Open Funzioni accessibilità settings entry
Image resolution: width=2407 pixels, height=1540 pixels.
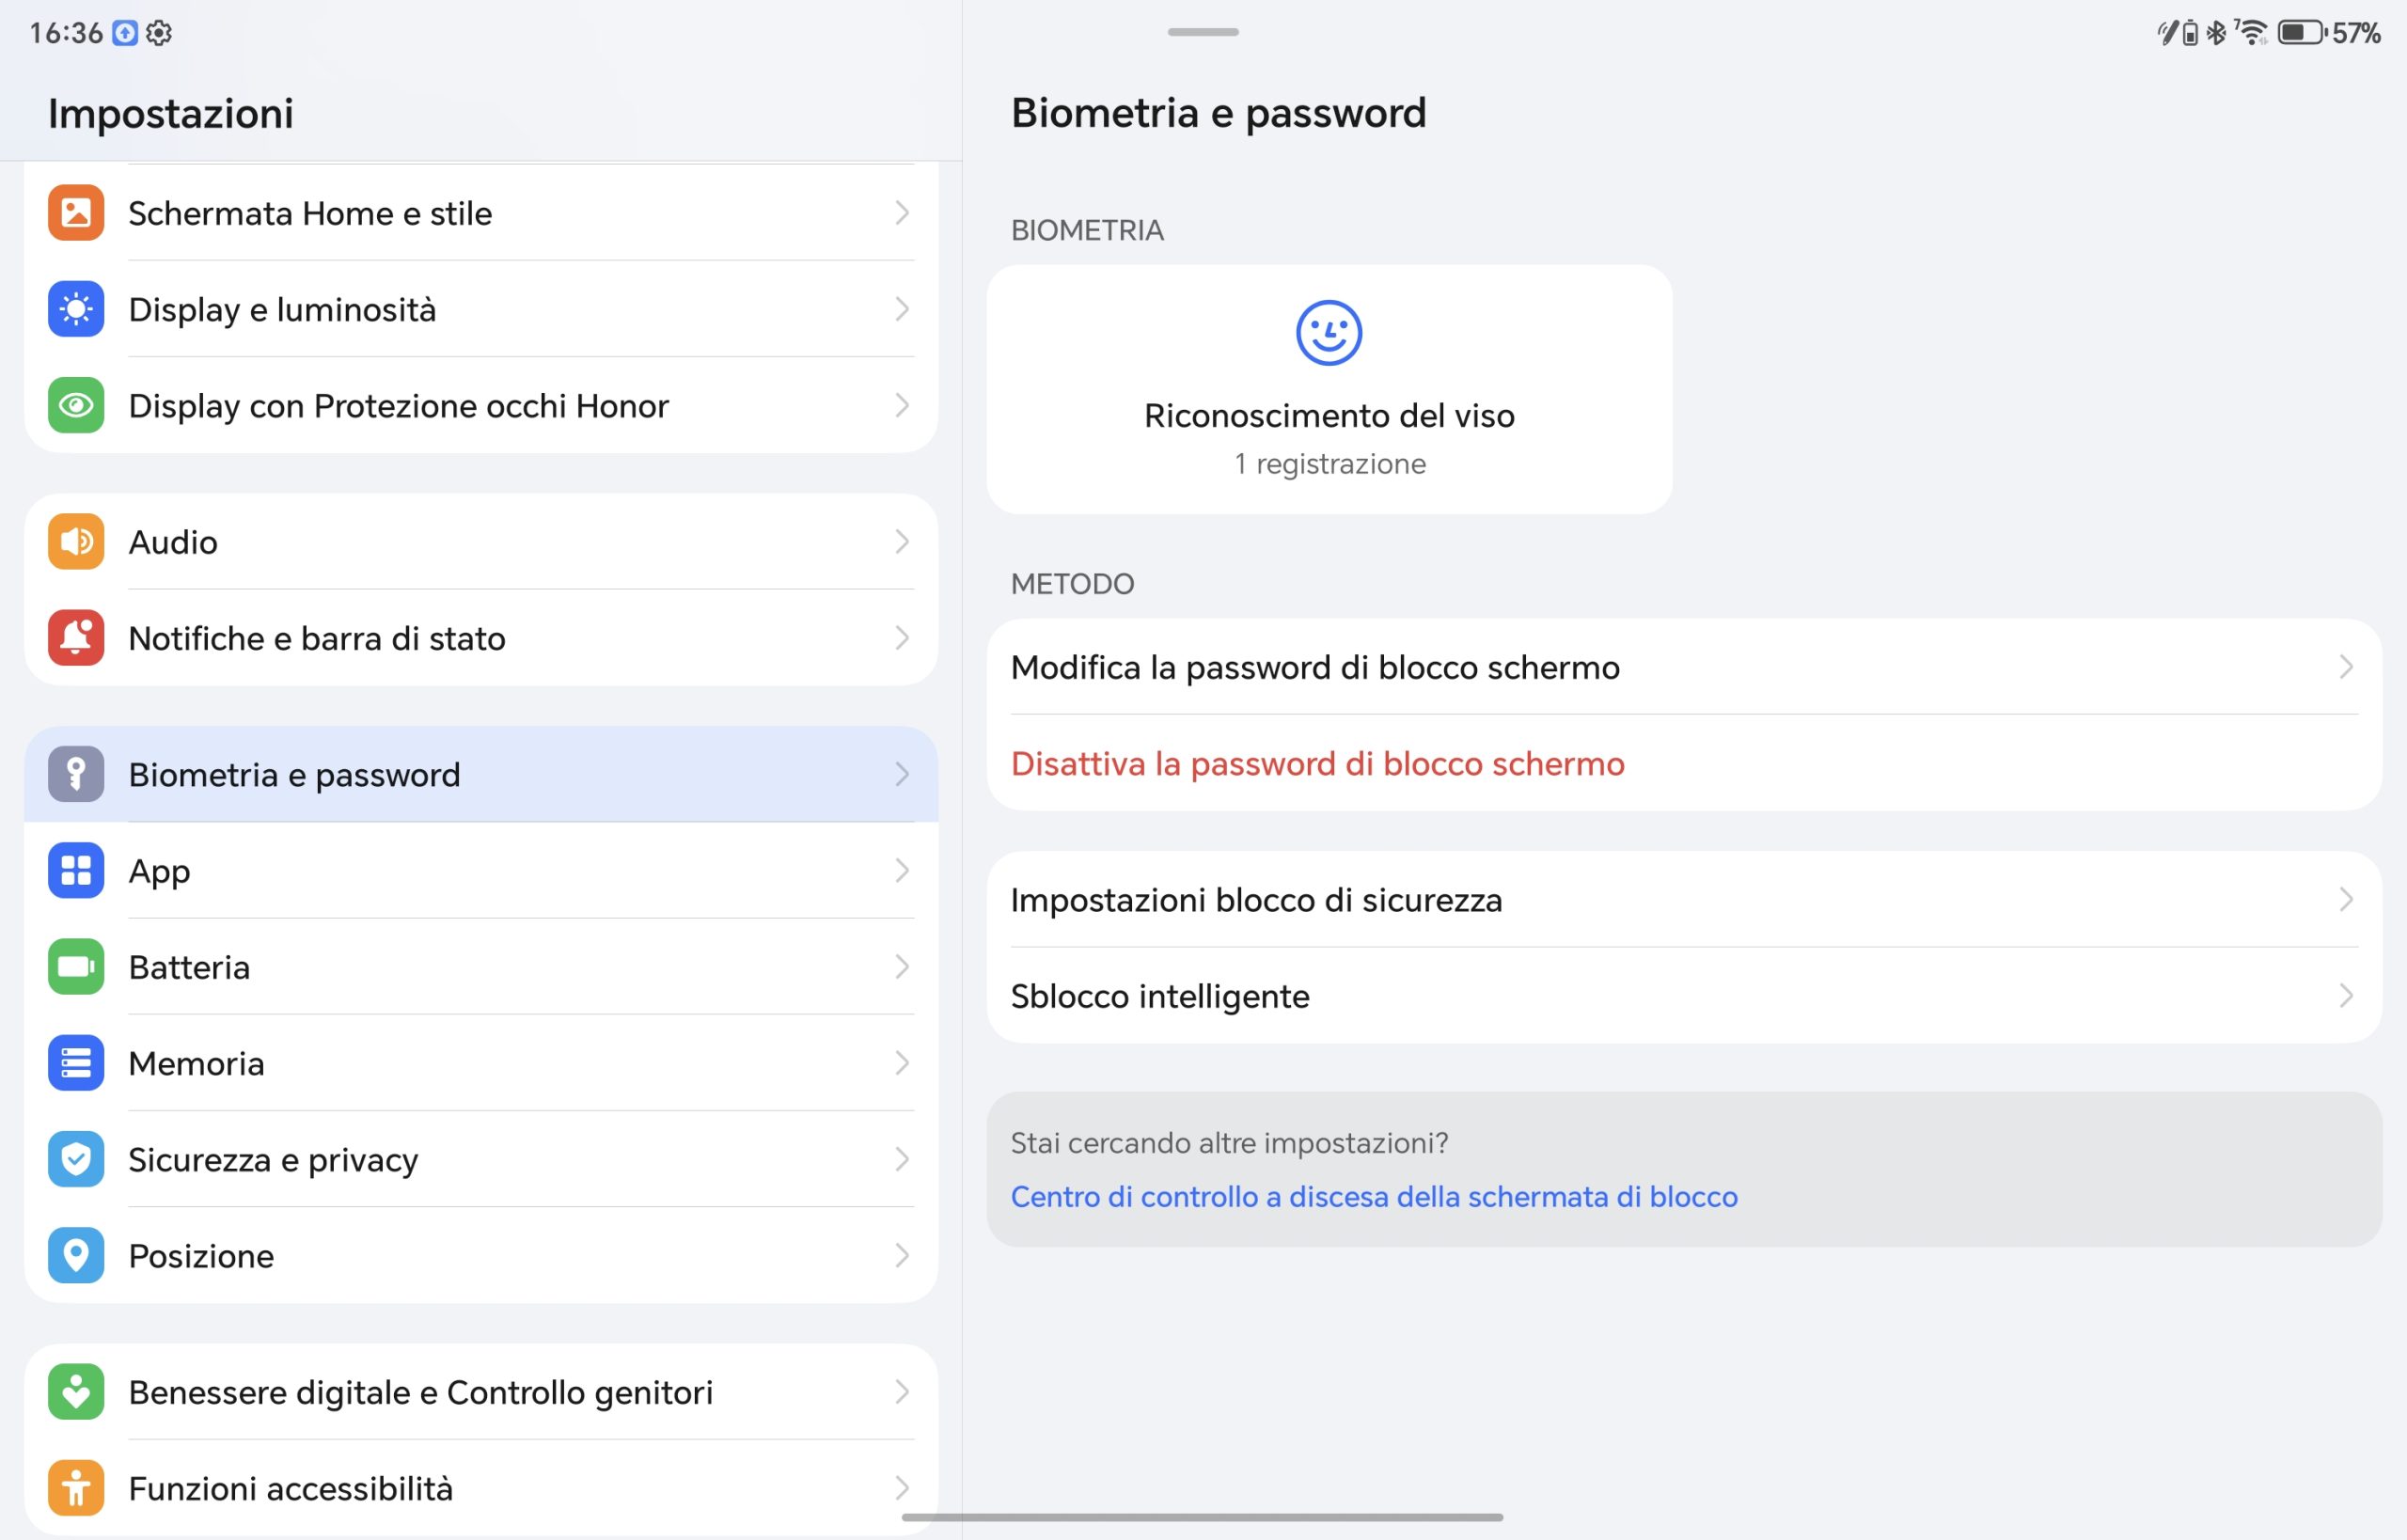(x=481, y=1488)
